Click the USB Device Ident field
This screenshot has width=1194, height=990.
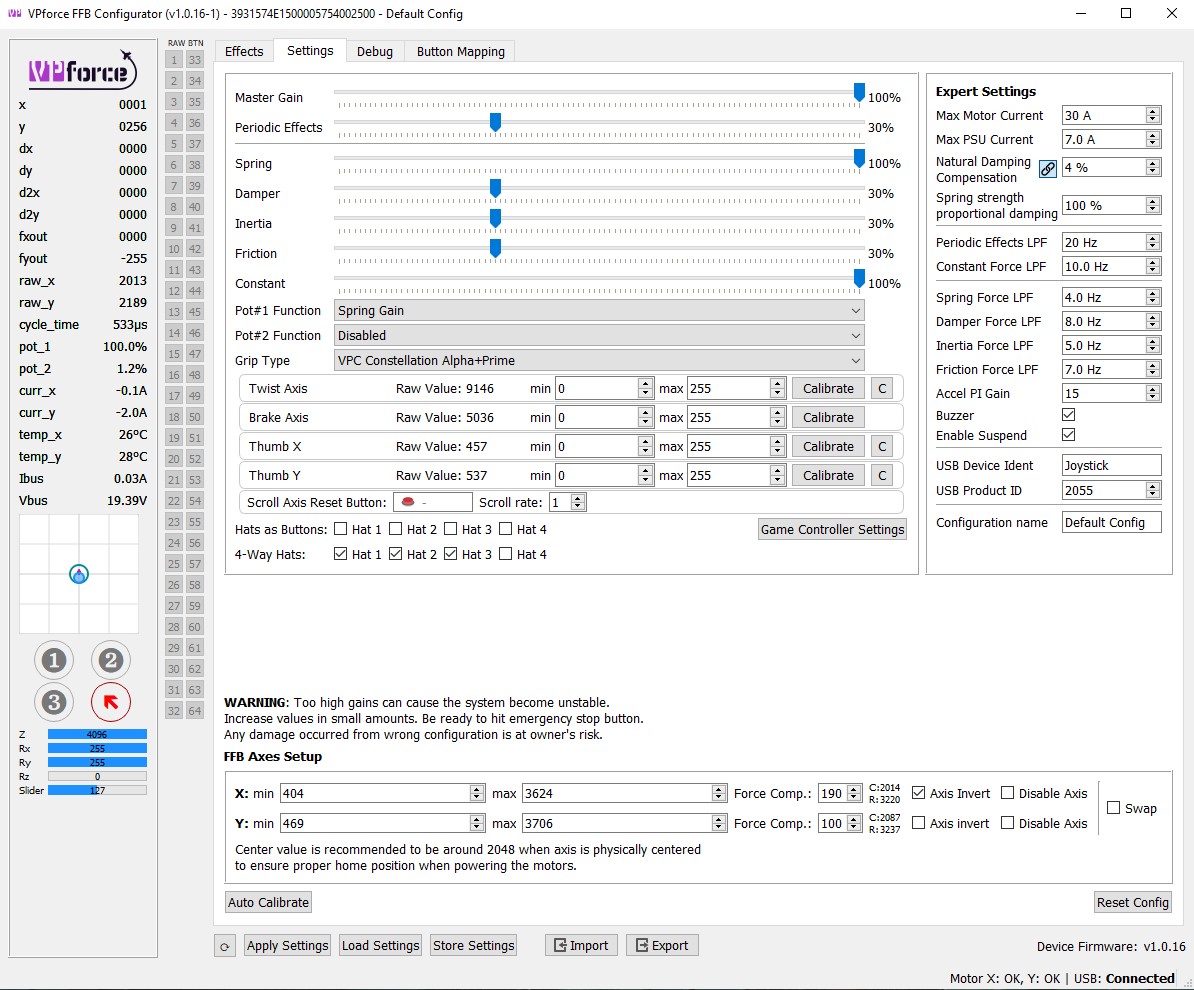pyautogui.click(x=1112, y=465)
